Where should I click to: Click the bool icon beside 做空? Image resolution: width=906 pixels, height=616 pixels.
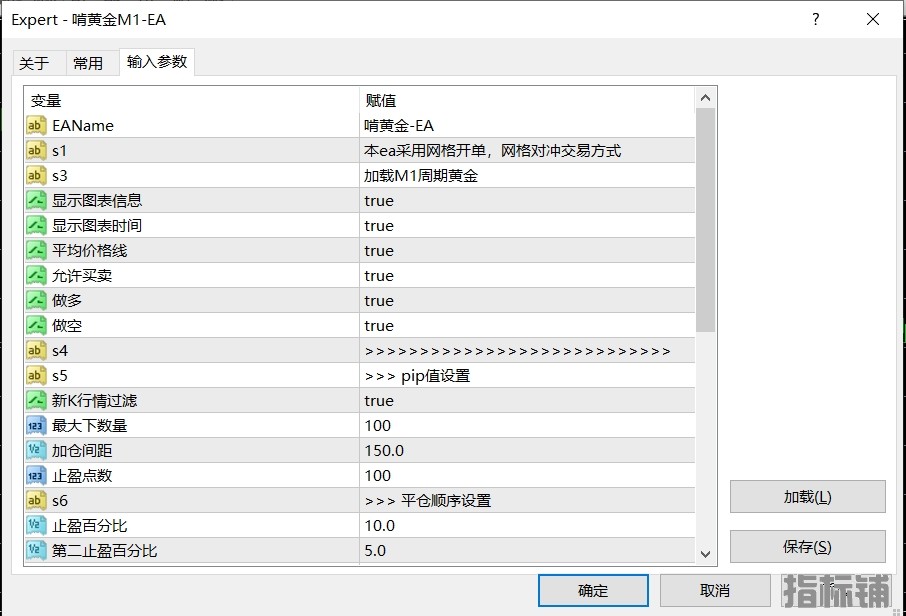pyautogui.click(x=36, y=325)
